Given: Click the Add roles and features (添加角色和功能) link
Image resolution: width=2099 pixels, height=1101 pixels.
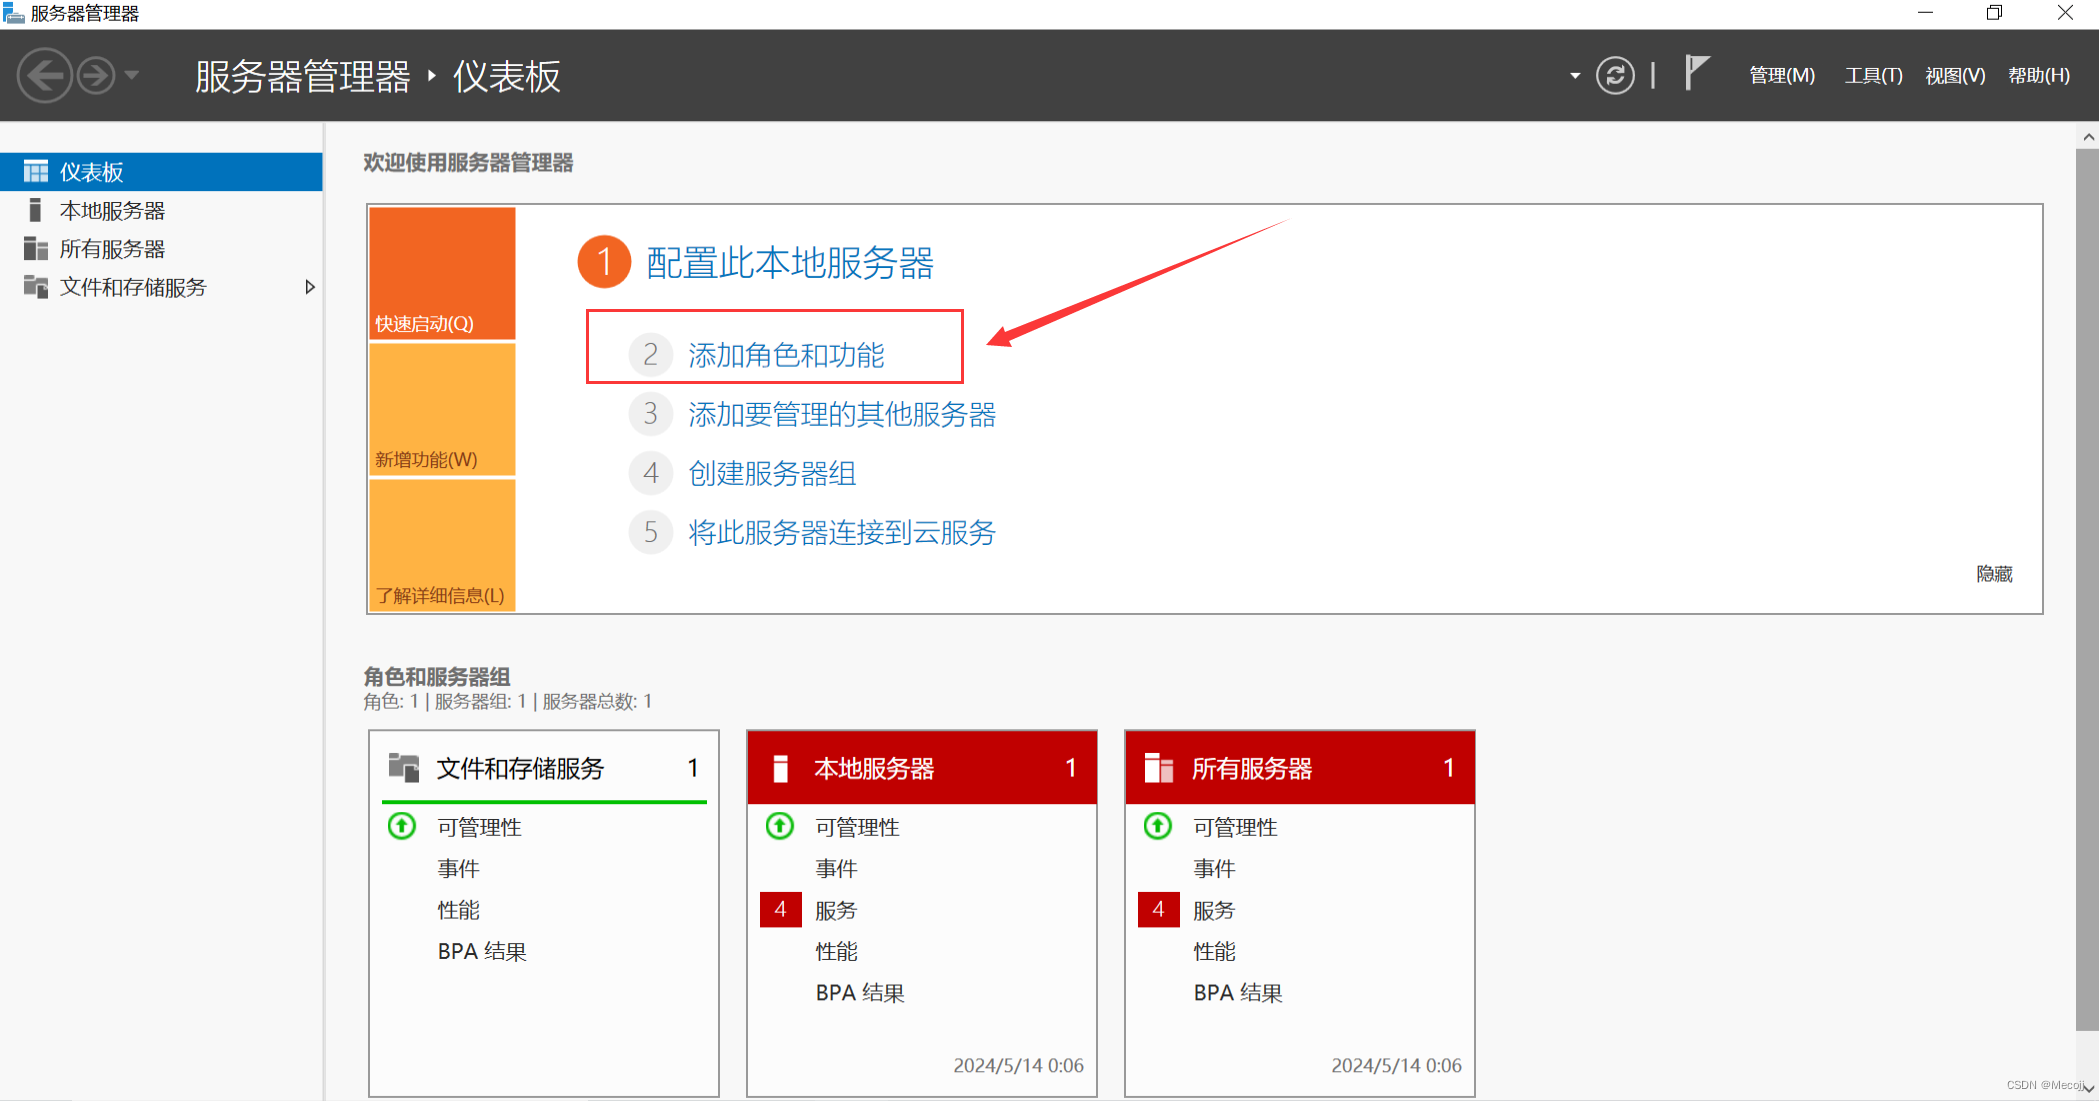Looking at the screenshot, I should (786, 355).
